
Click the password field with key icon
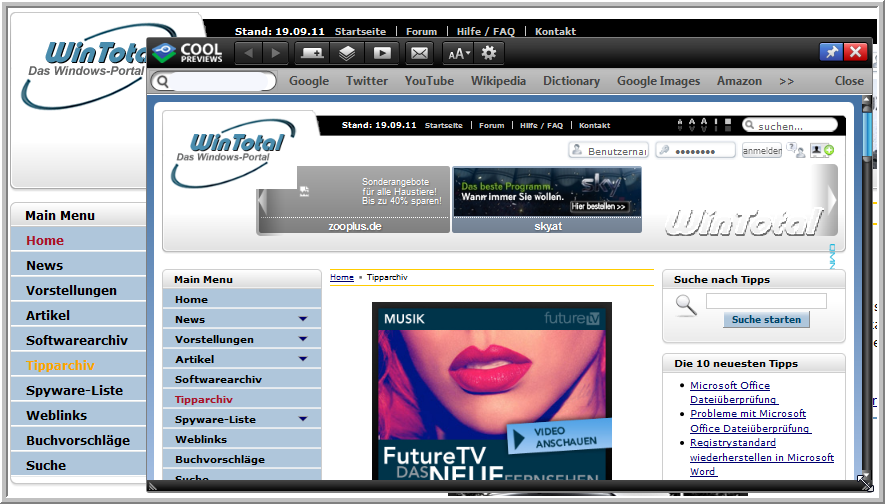(x=695, y=151)
